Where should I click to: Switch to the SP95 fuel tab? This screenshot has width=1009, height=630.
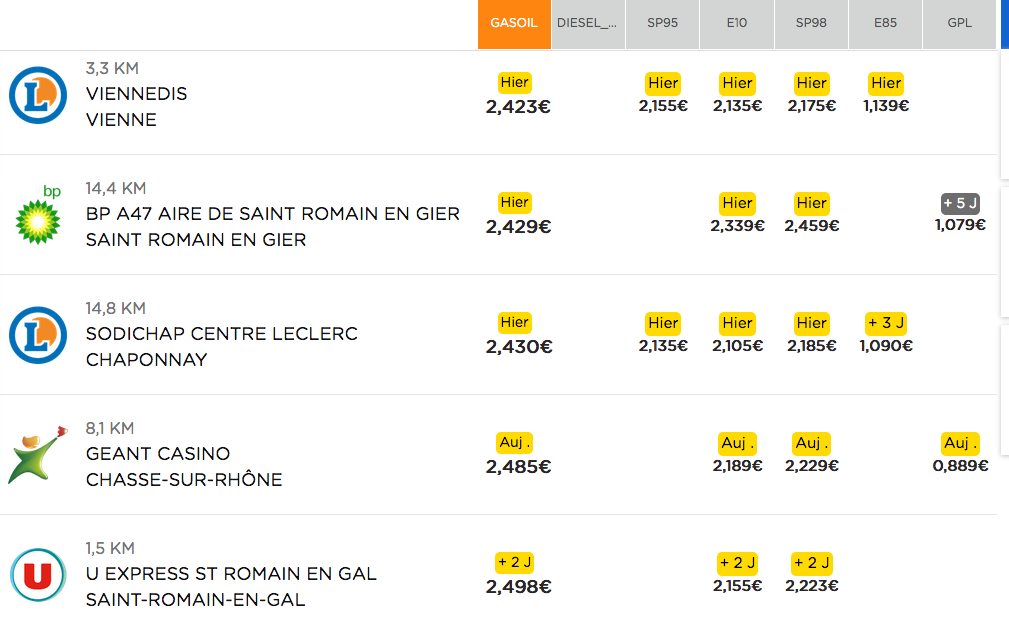point(662,24)
